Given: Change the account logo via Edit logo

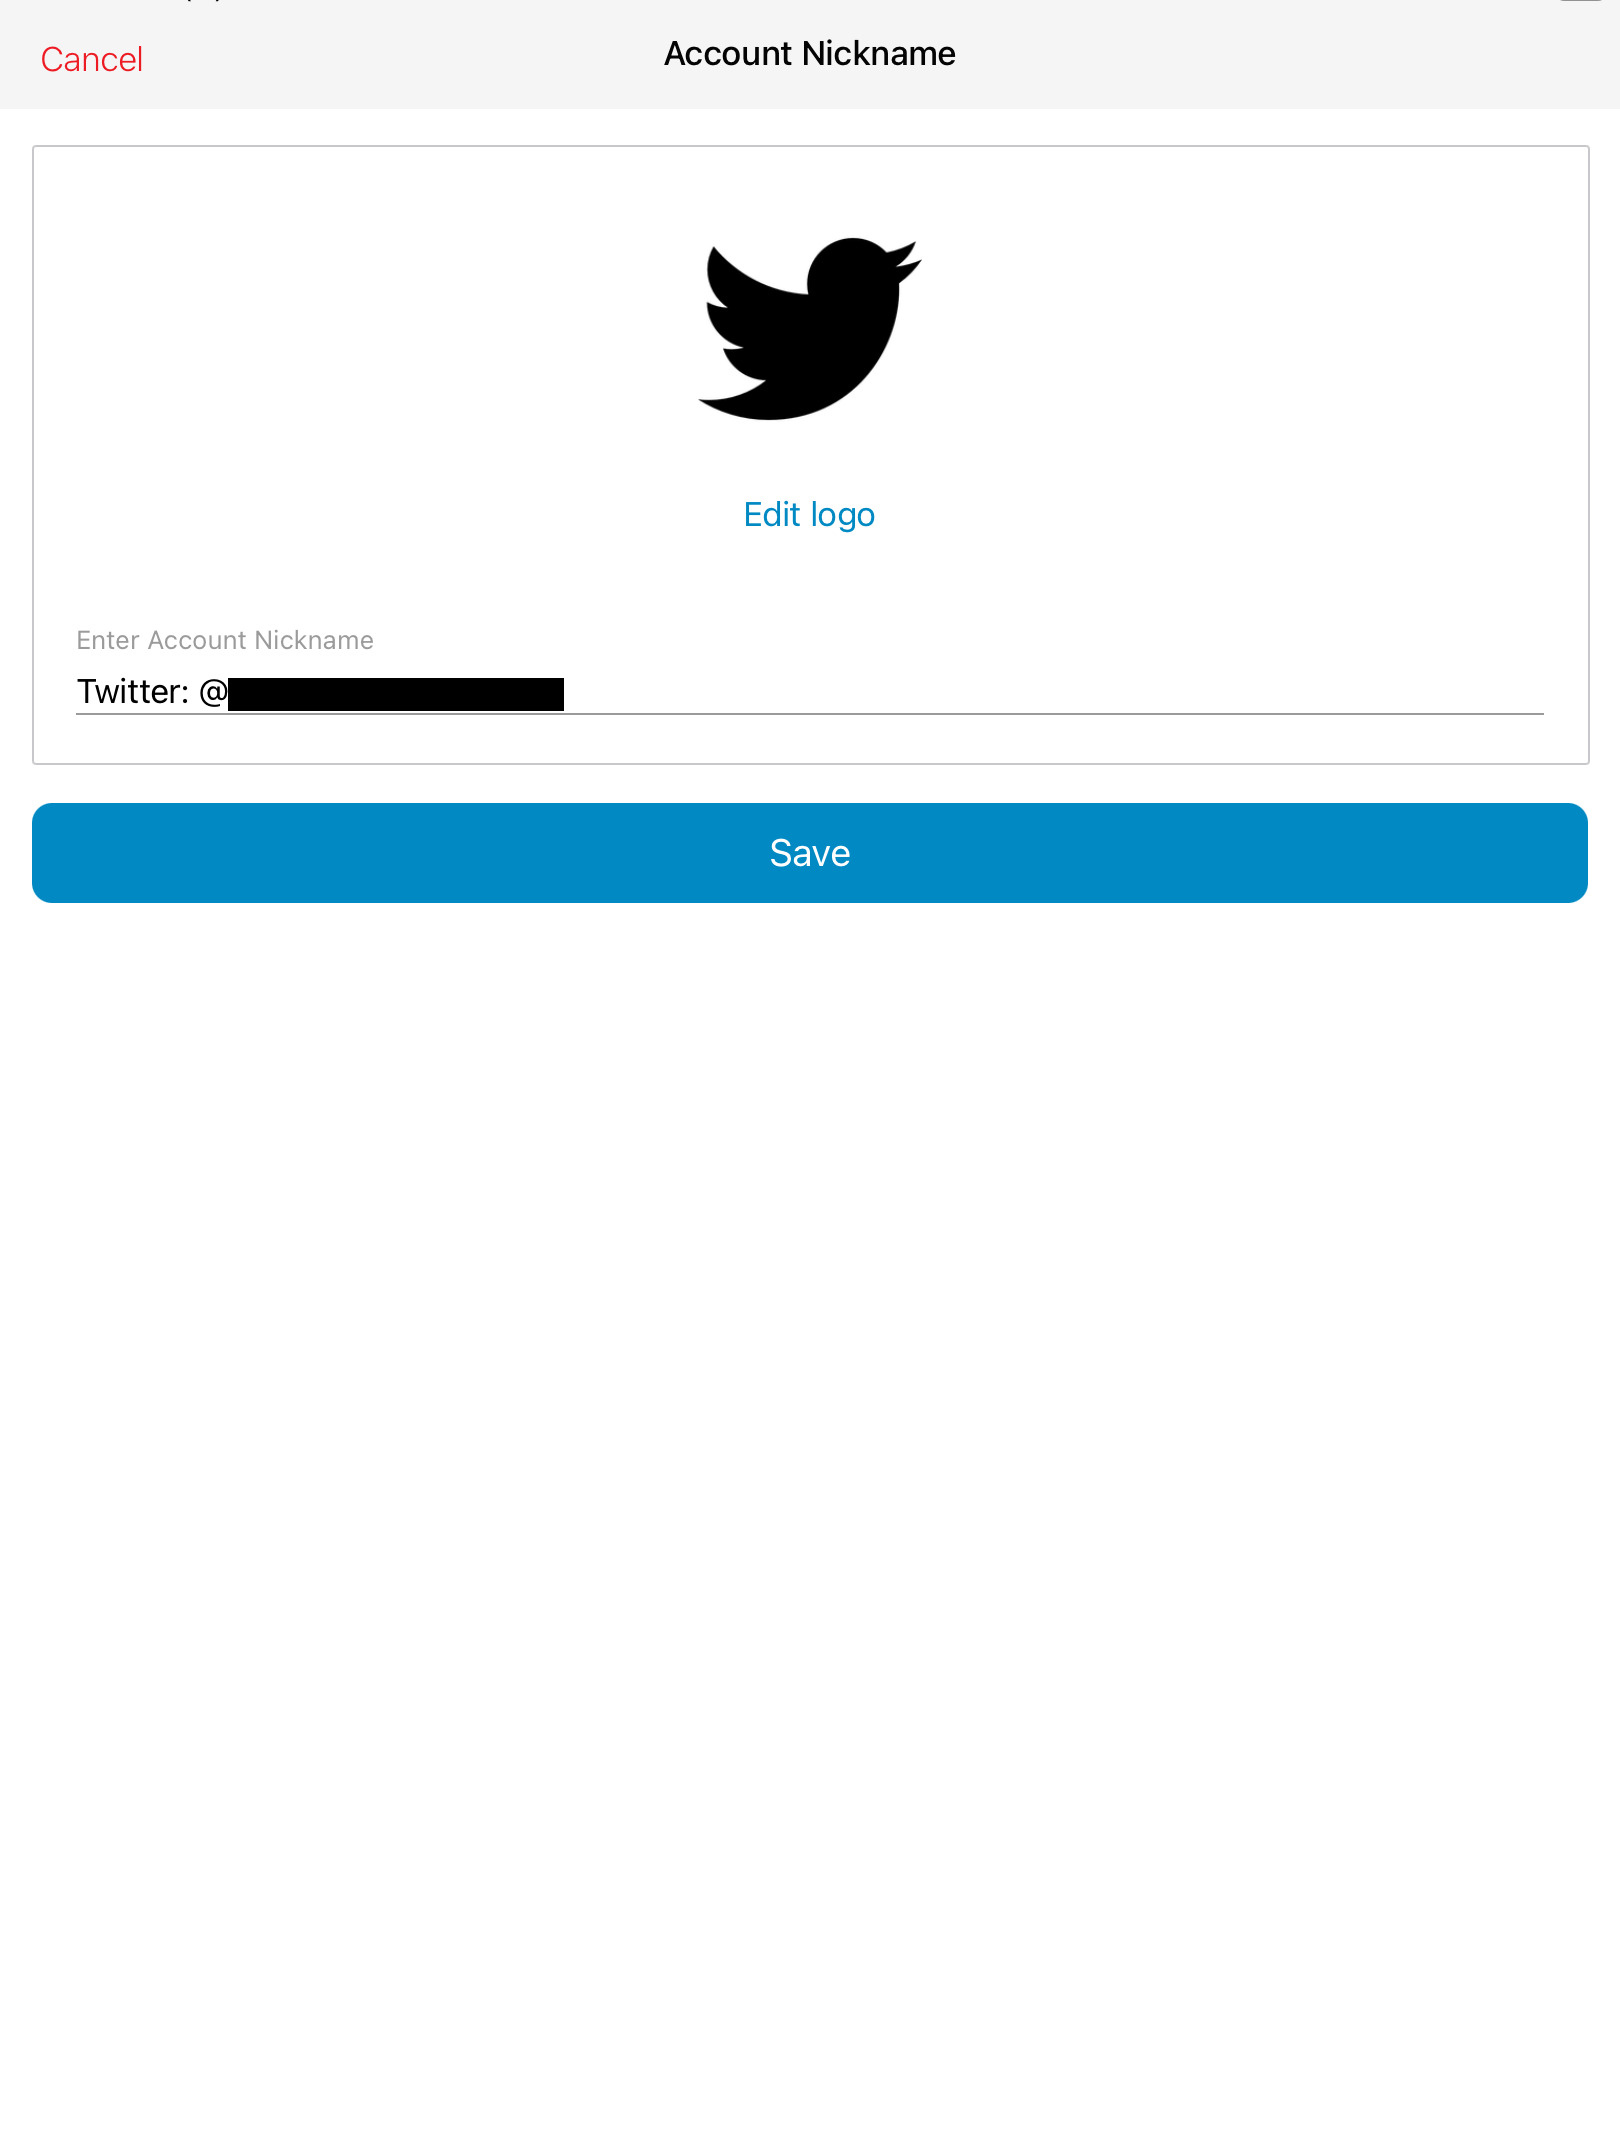Looking at the screenshot, I should click(809, 515).
